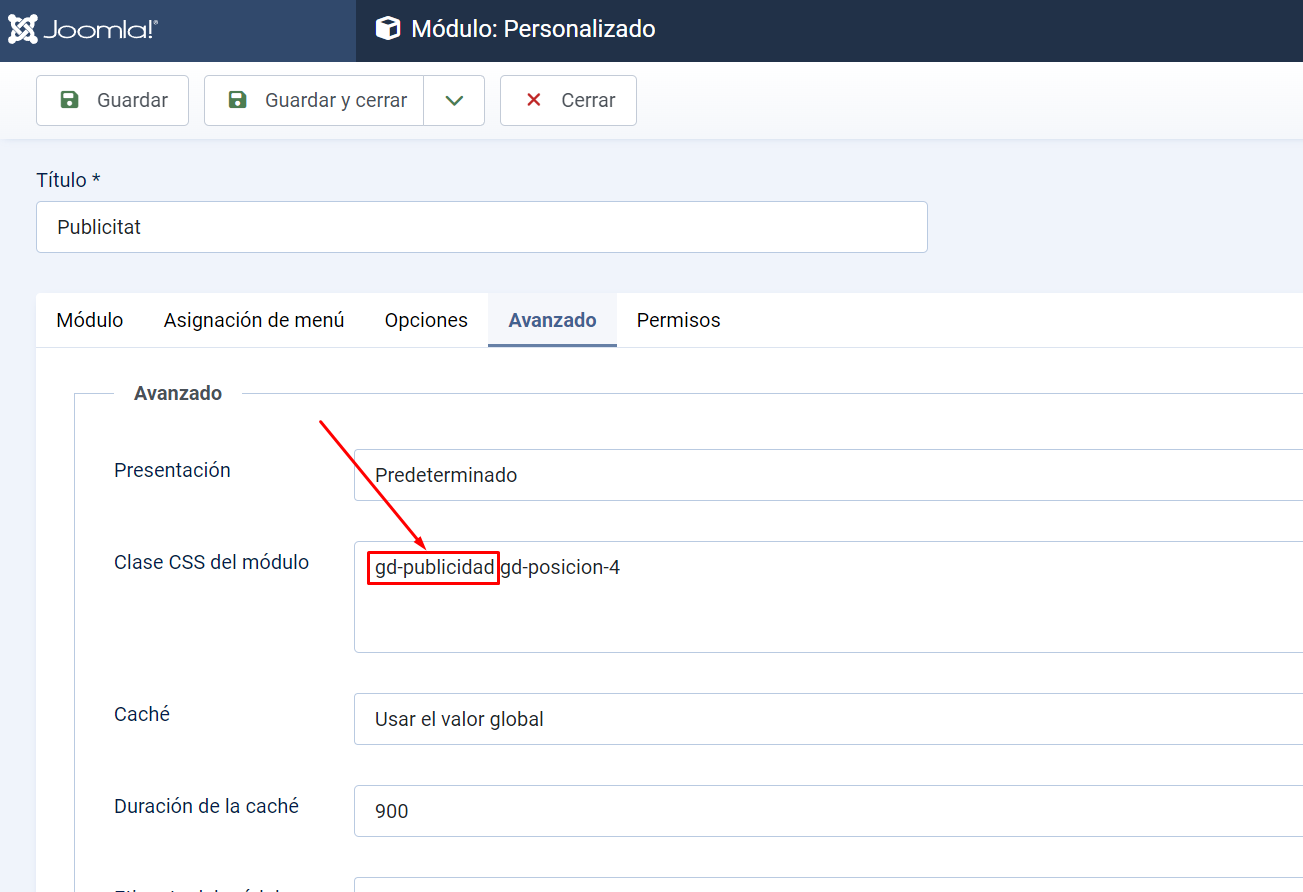Open the Permisos tab

(x=678, y=320)
